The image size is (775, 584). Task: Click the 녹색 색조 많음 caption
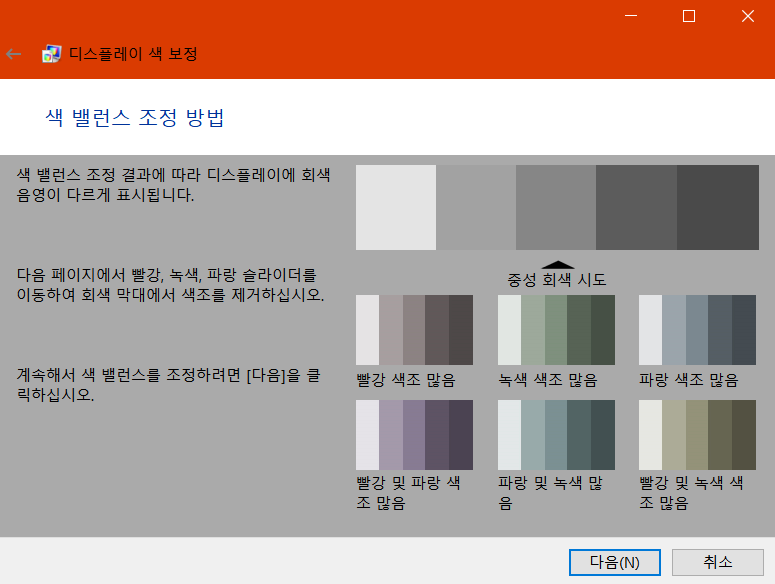[548, 380]
